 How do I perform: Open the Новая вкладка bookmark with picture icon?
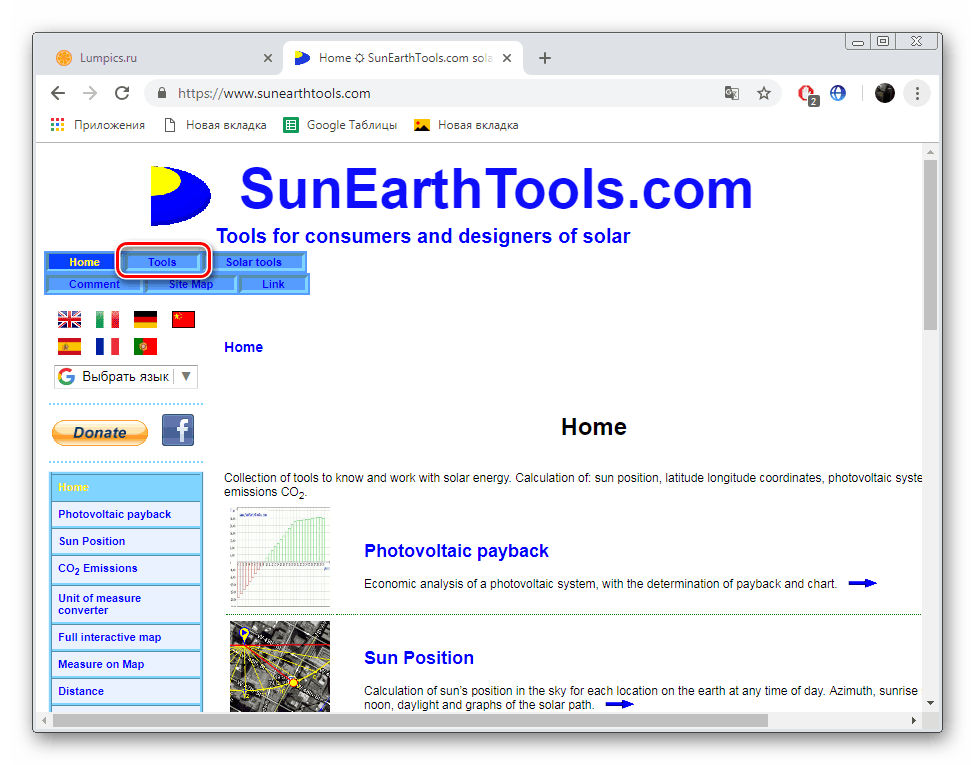(466, 125)
